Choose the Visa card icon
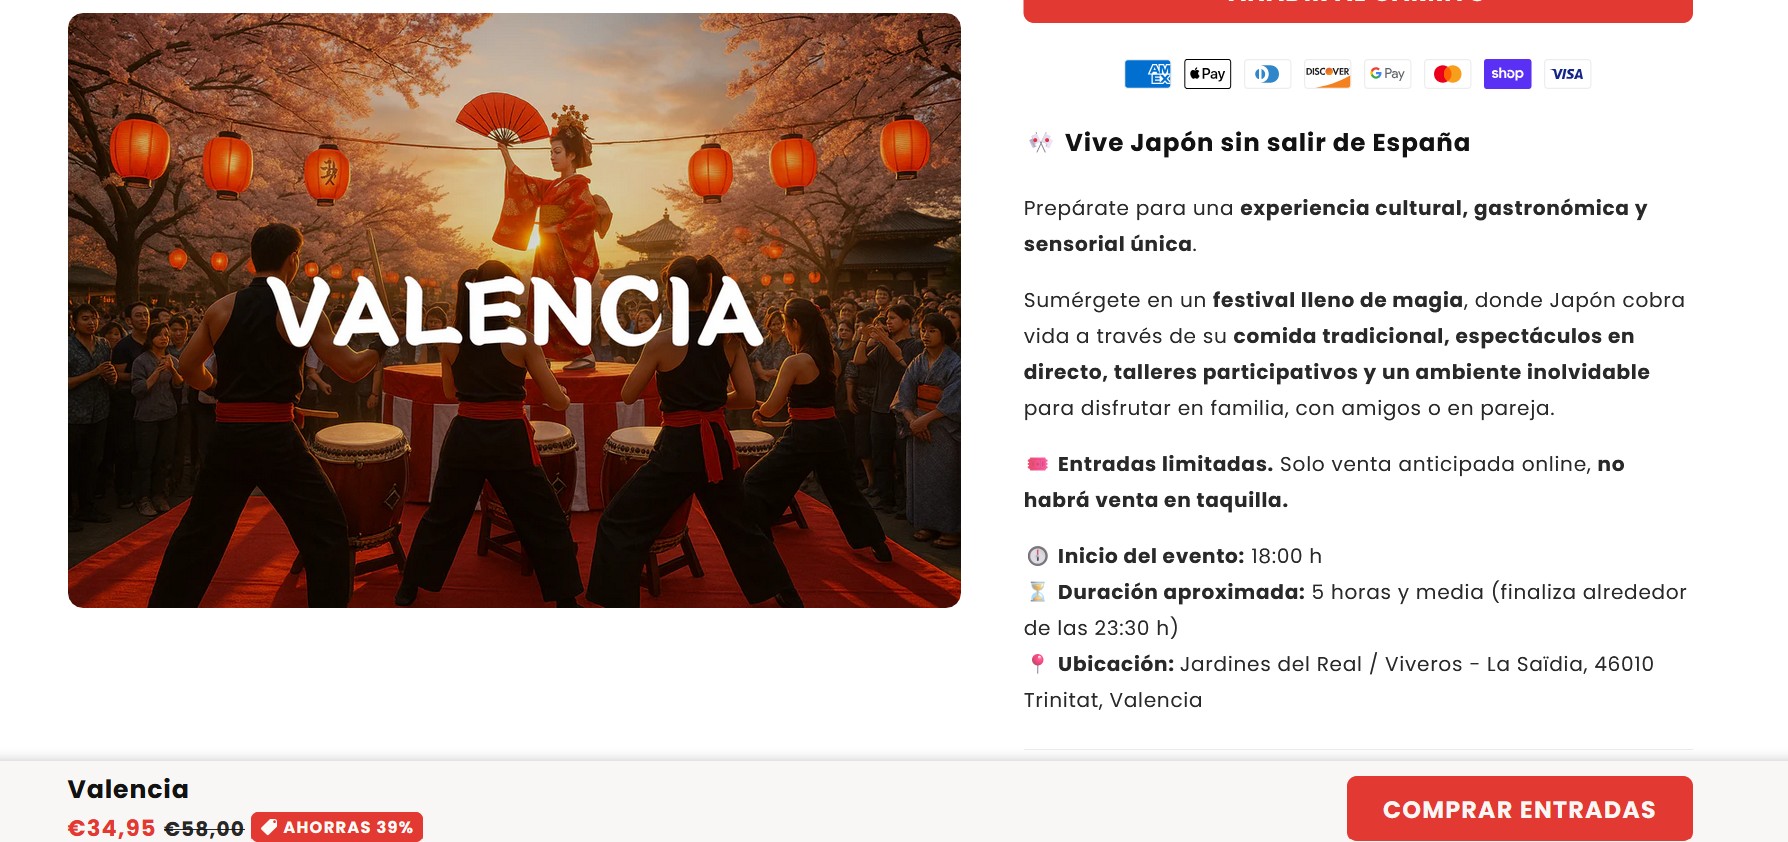 [1567, 74]
